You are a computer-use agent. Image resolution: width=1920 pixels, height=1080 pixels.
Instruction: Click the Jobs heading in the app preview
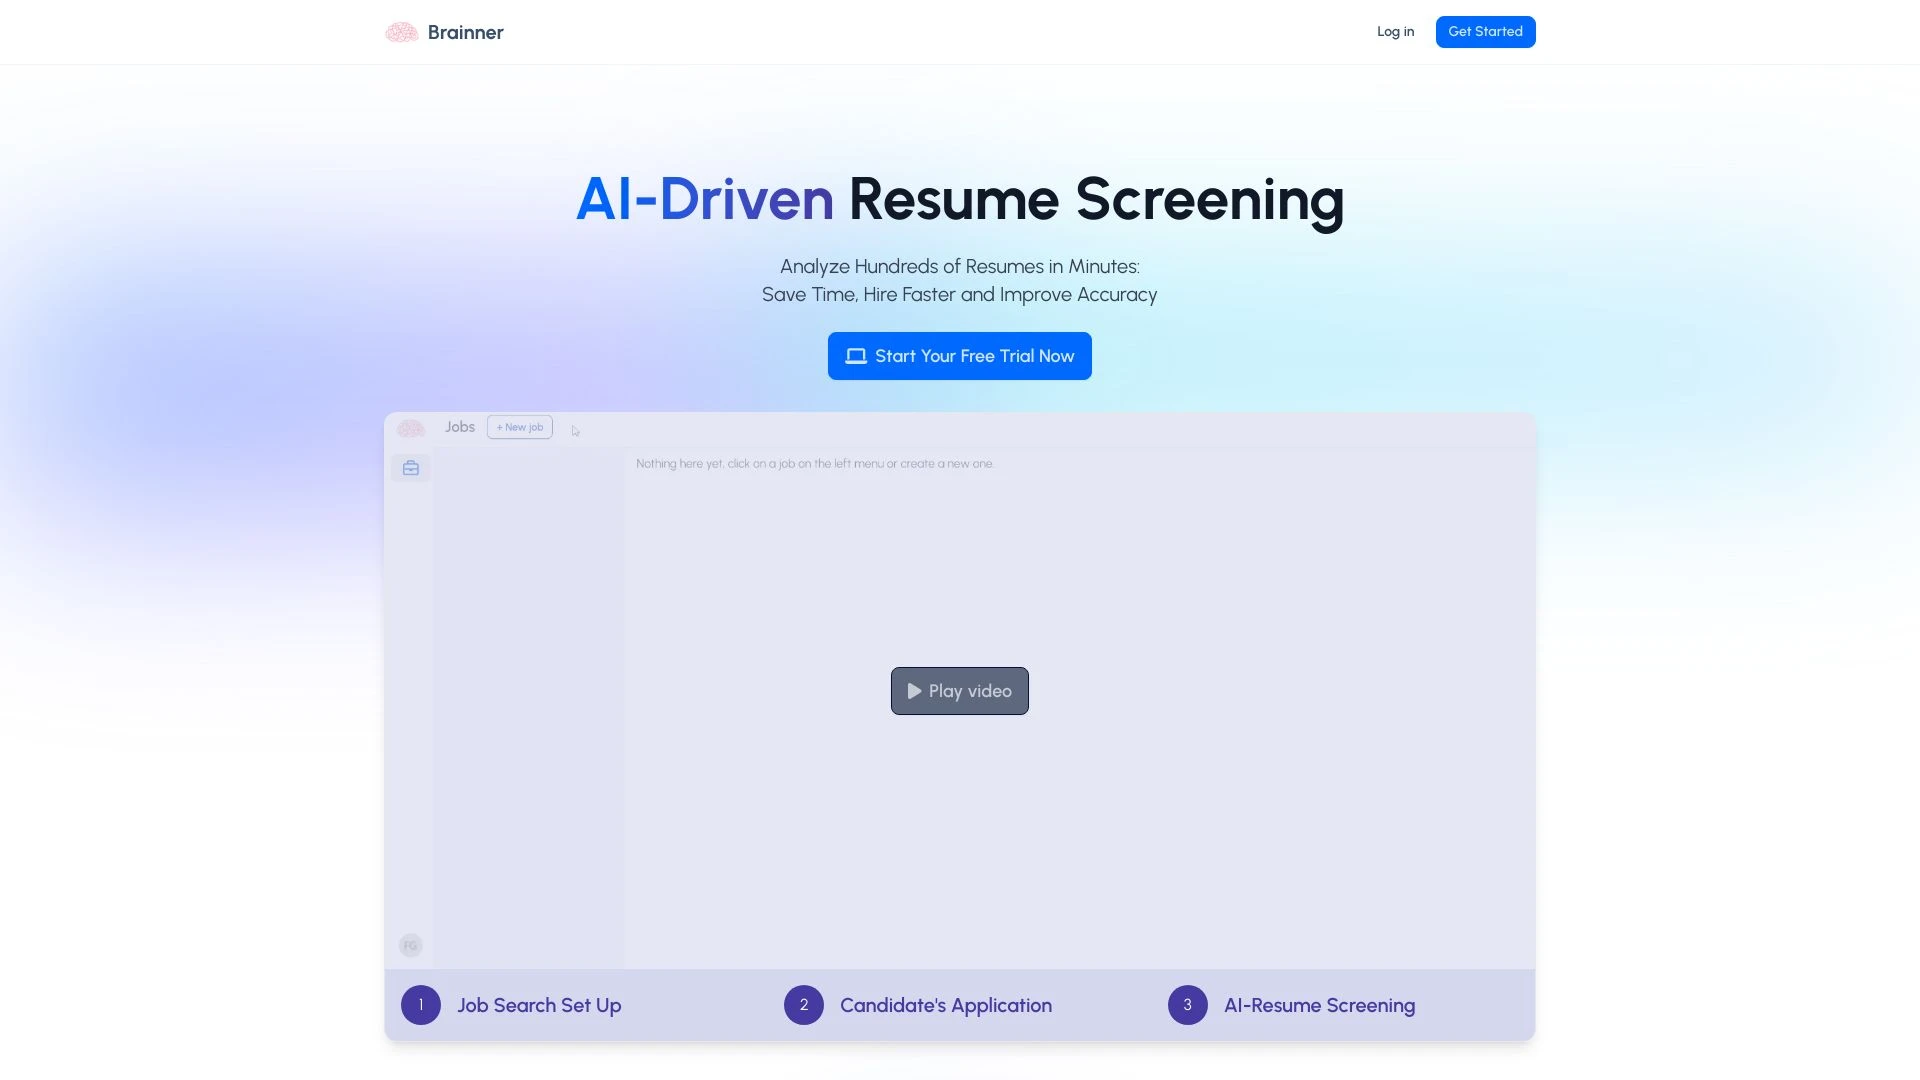pos(459,426)
